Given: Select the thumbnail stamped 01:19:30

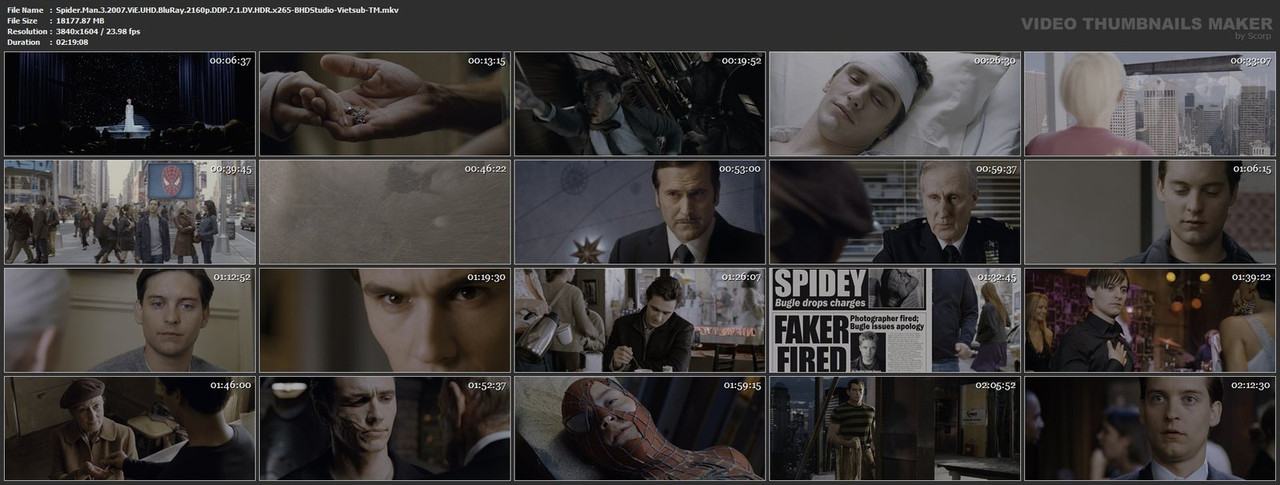Looking at the screenshot, I should pyautogui.click(x=385, y=320).
